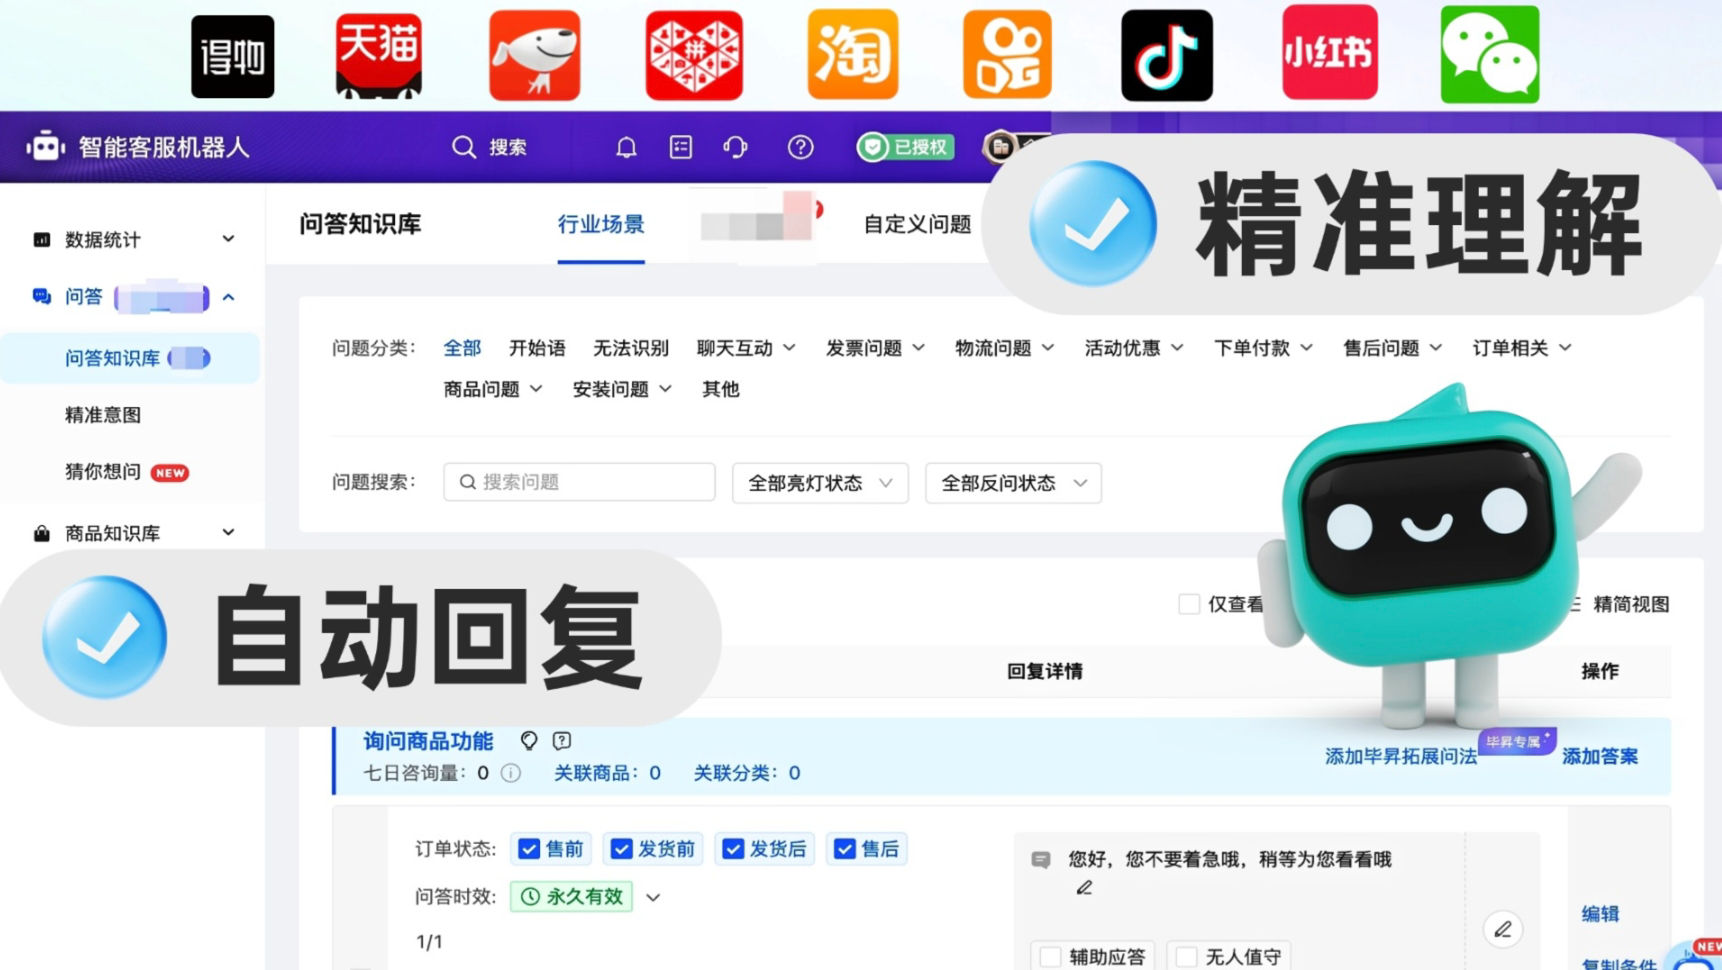This screenshot has width=1722, height=970.
Task: Toggle the 发货后 checkbox
Action: click(x=733, y=849)
